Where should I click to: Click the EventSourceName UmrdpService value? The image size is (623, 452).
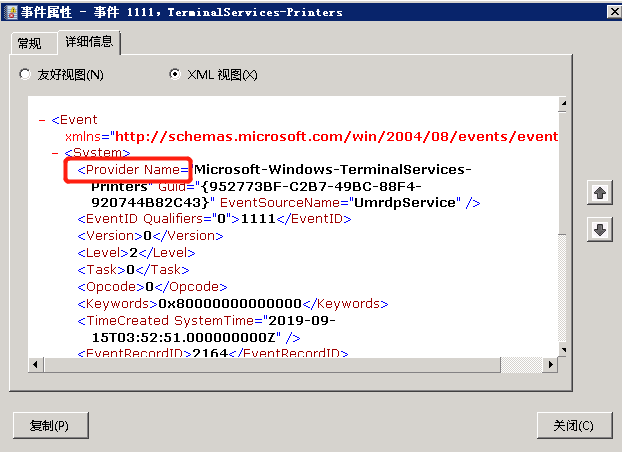click(404, 203)
